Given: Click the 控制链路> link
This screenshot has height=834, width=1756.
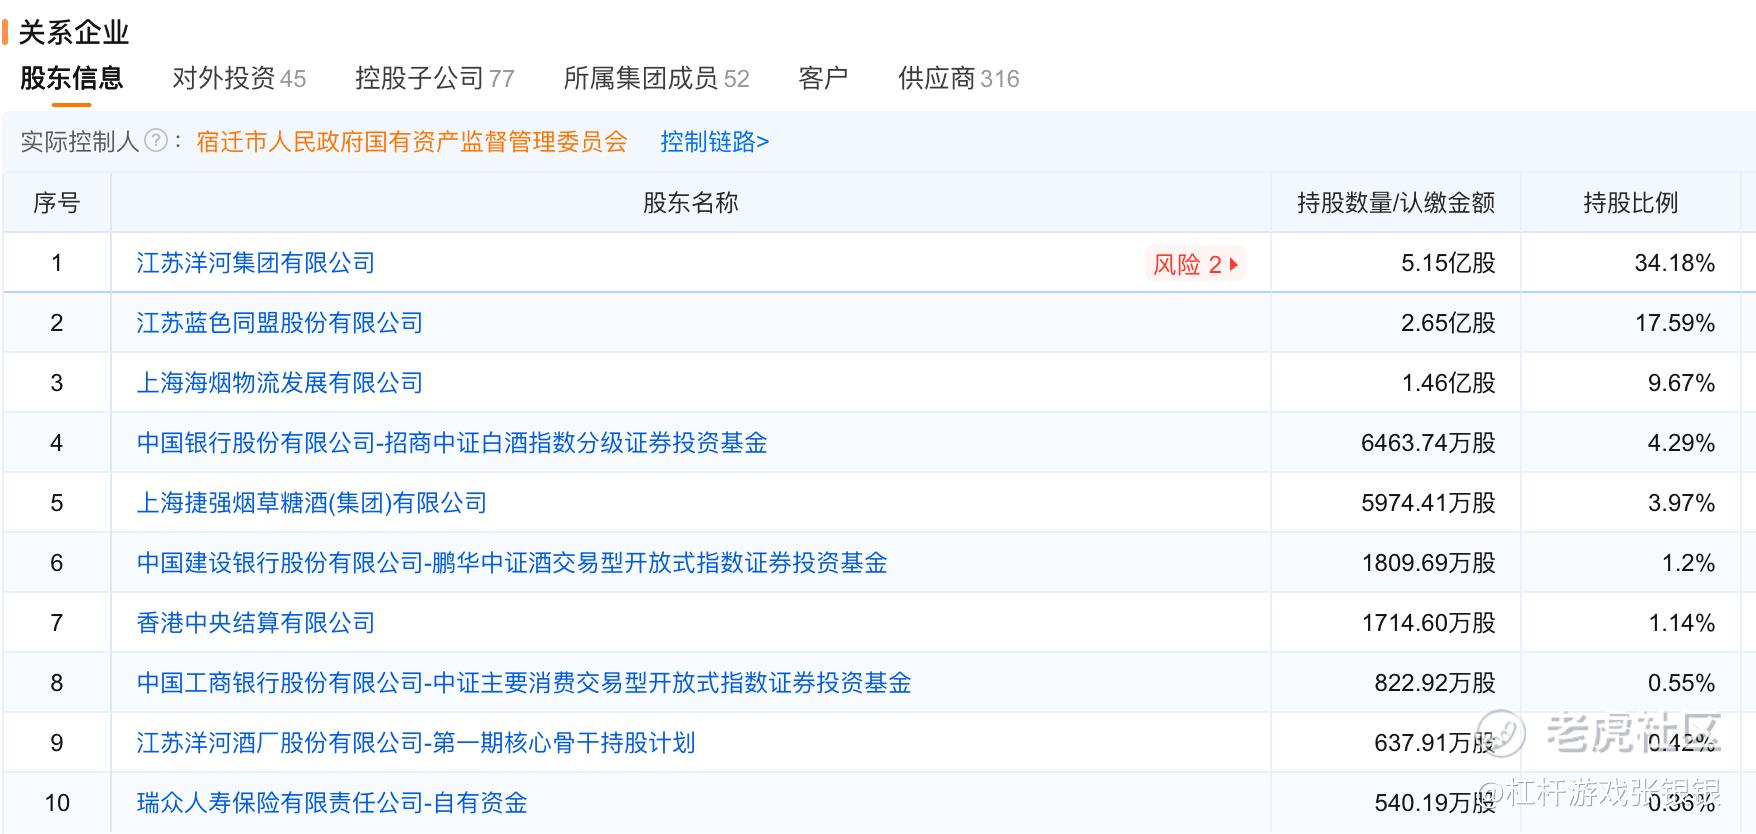Looking at the screenshot, I should [715, 142].
